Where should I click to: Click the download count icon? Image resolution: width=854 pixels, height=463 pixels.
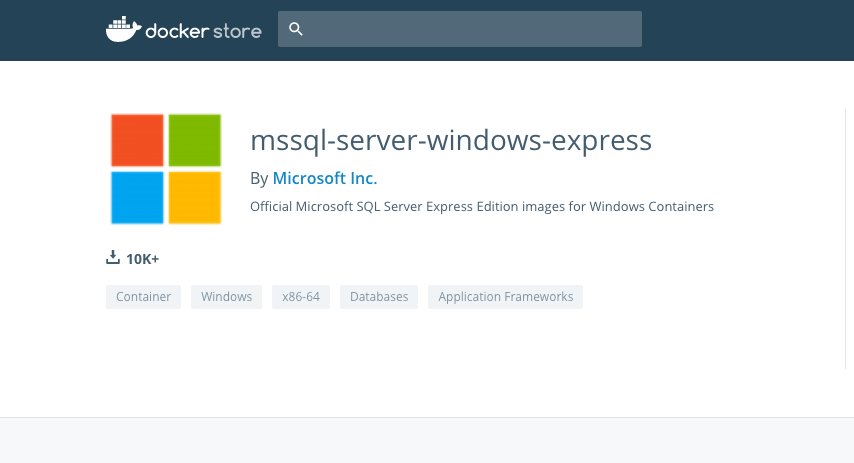[x=113, y=257]
